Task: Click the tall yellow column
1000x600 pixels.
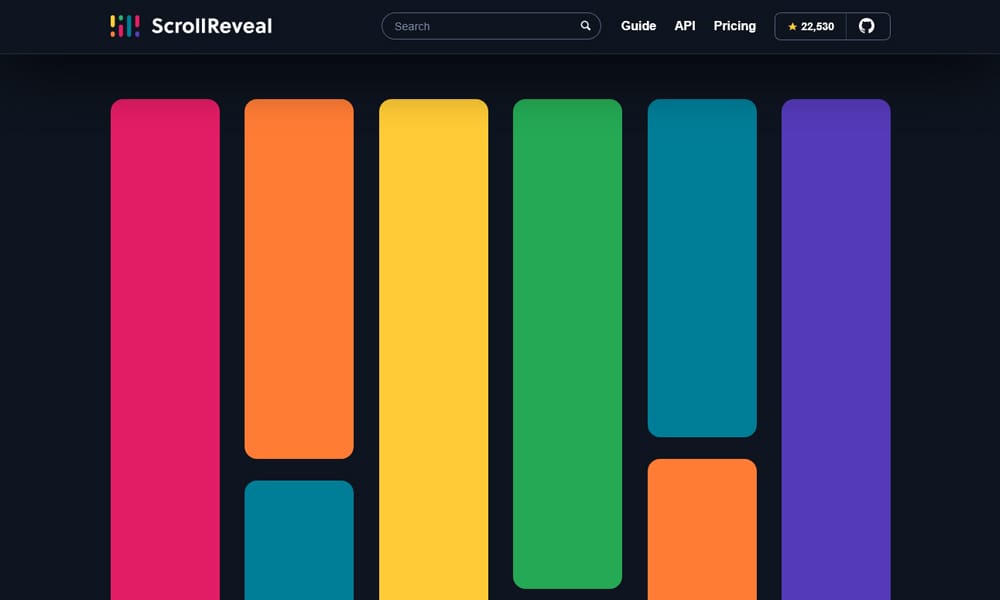Action: click(x=433, y=350)
